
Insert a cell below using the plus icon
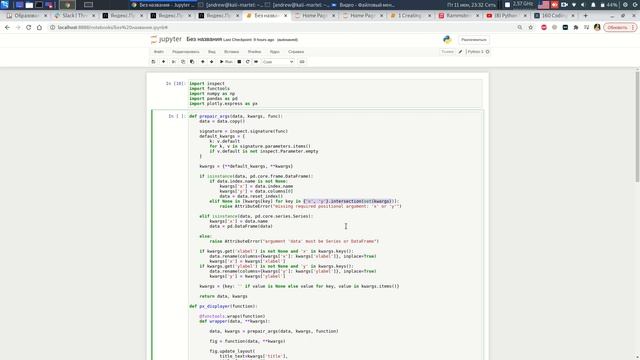coord(163,62)
